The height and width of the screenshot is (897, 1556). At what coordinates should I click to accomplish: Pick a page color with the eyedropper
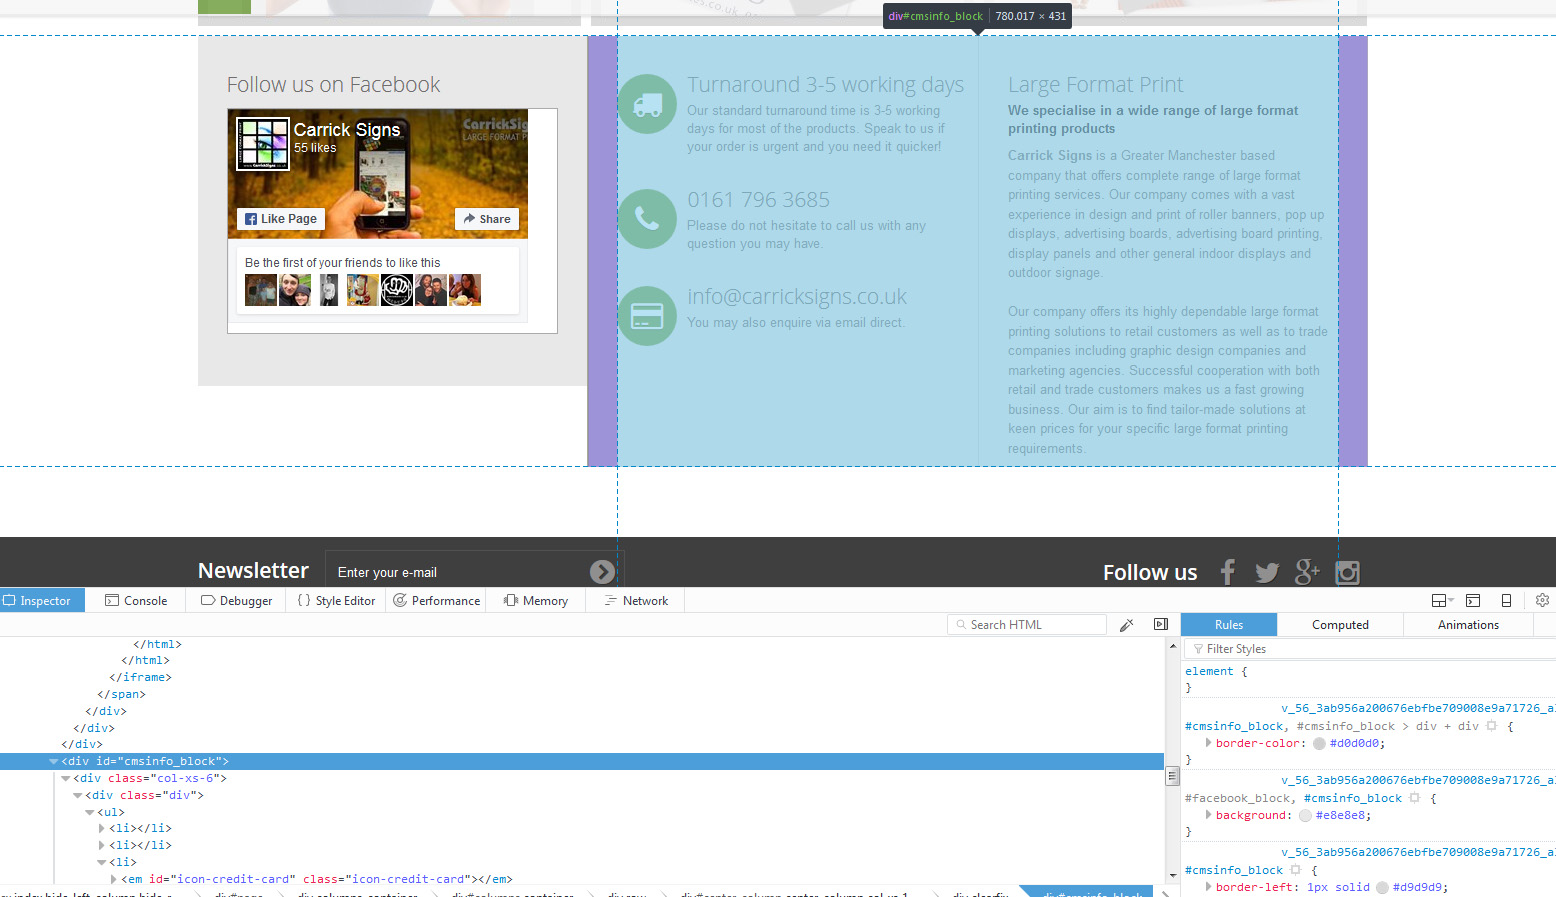1126,625
